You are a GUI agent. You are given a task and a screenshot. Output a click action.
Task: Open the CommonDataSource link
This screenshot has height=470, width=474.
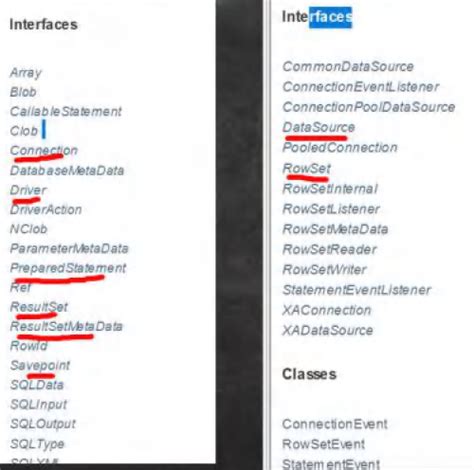coord(348,67)
